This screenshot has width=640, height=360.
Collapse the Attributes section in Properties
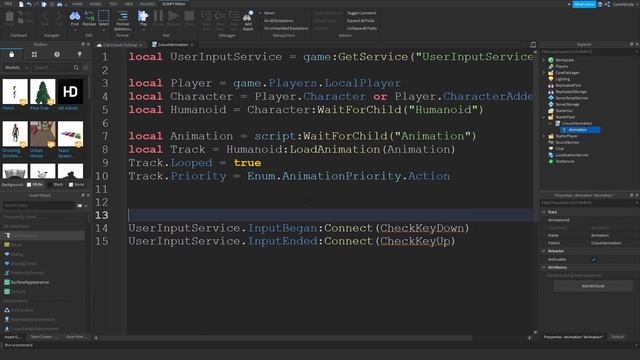click(x=544, y=267)
